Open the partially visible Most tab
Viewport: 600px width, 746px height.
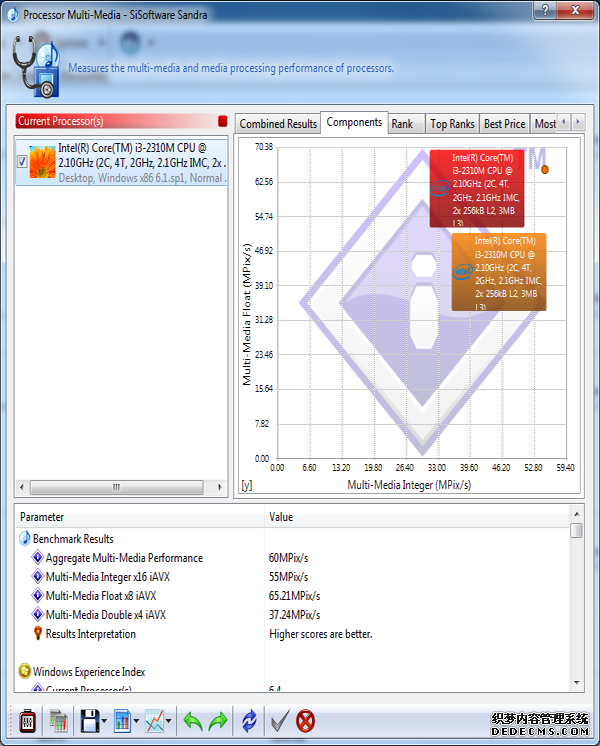click(x=544, y=124)
